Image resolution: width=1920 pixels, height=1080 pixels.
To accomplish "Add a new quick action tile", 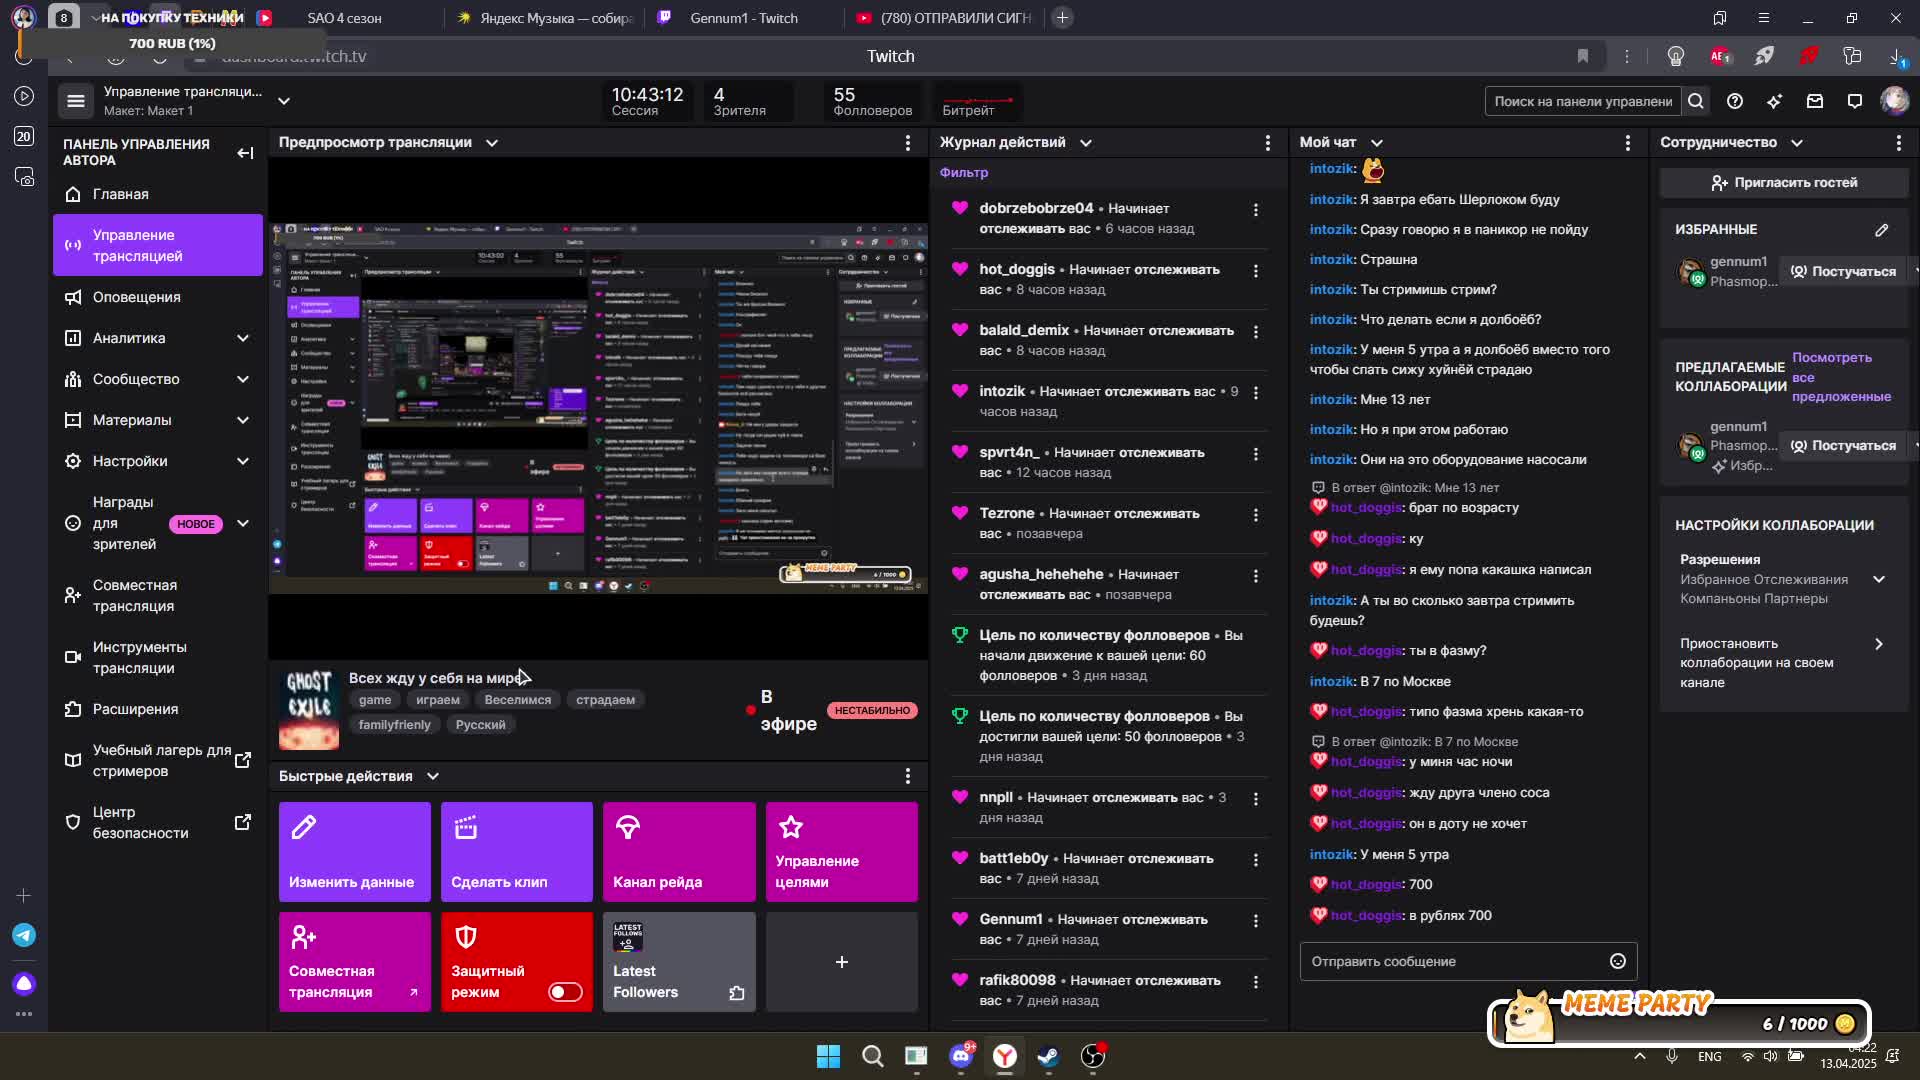I will click(842, 962).
